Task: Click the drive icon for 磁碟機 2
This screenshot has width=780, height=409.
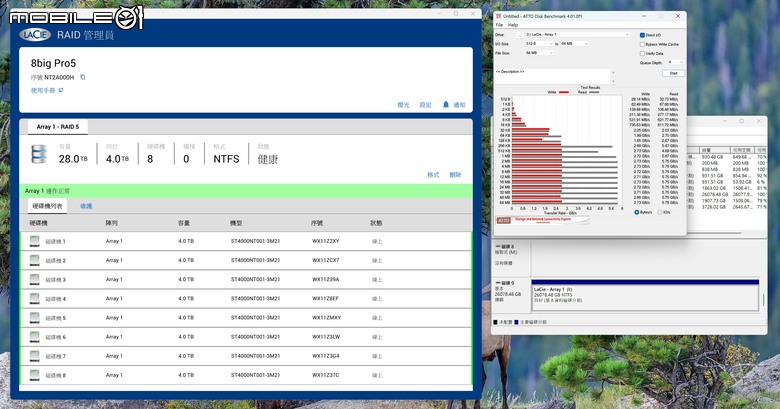Action: [x=34, y=260]
